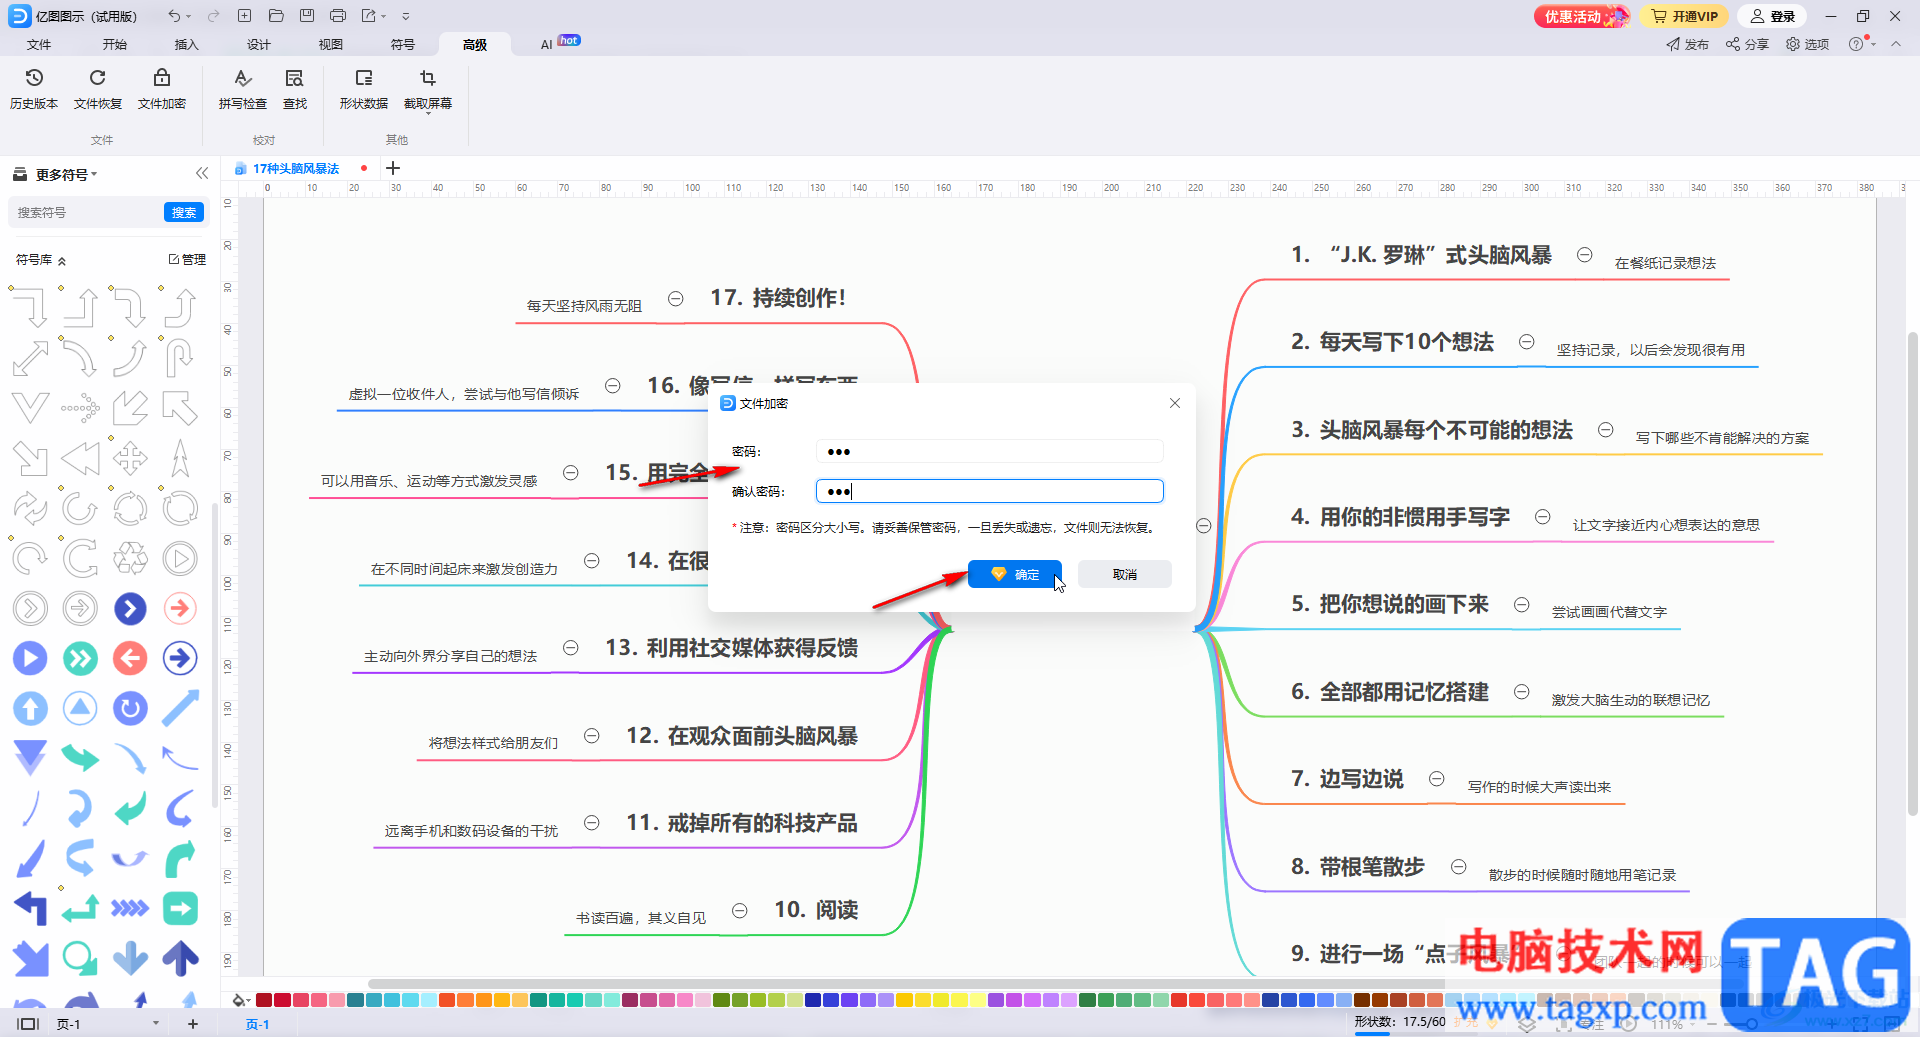Switch to the 开始 ribbon tab
1920x1037 pixels.
115,44
